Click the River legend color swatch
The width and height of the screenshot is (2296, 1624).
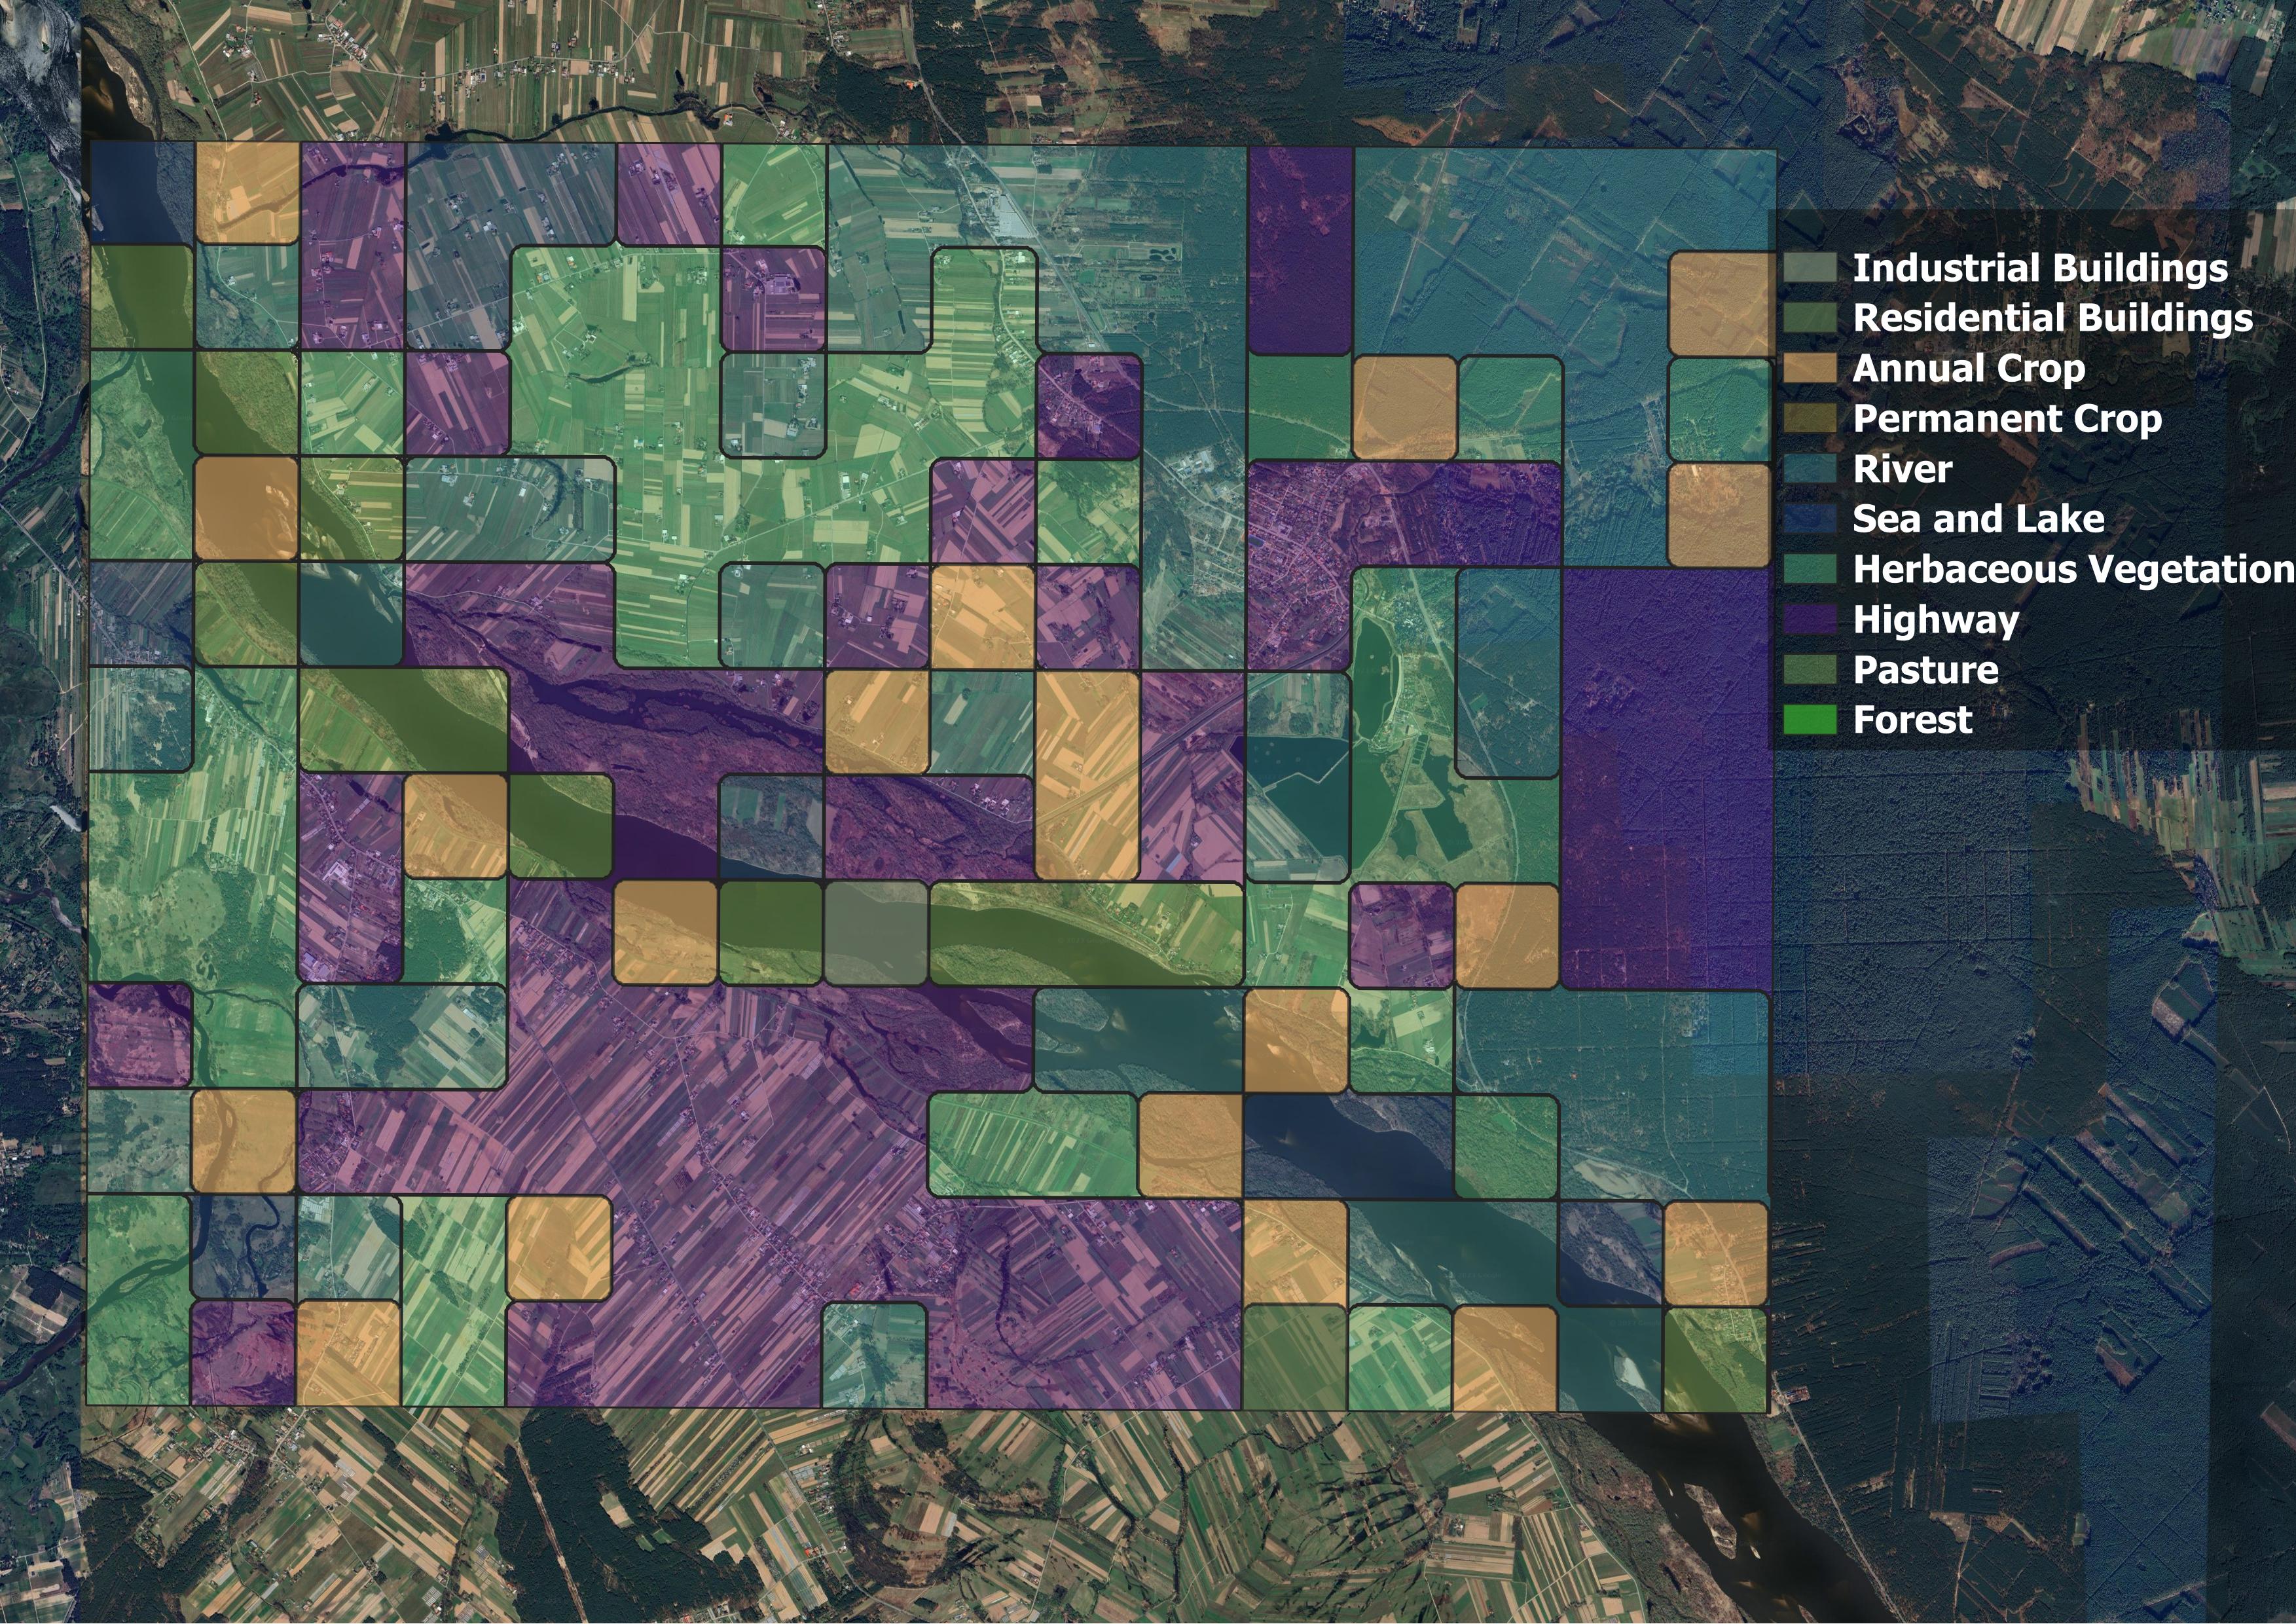(x=1810, y=469)
